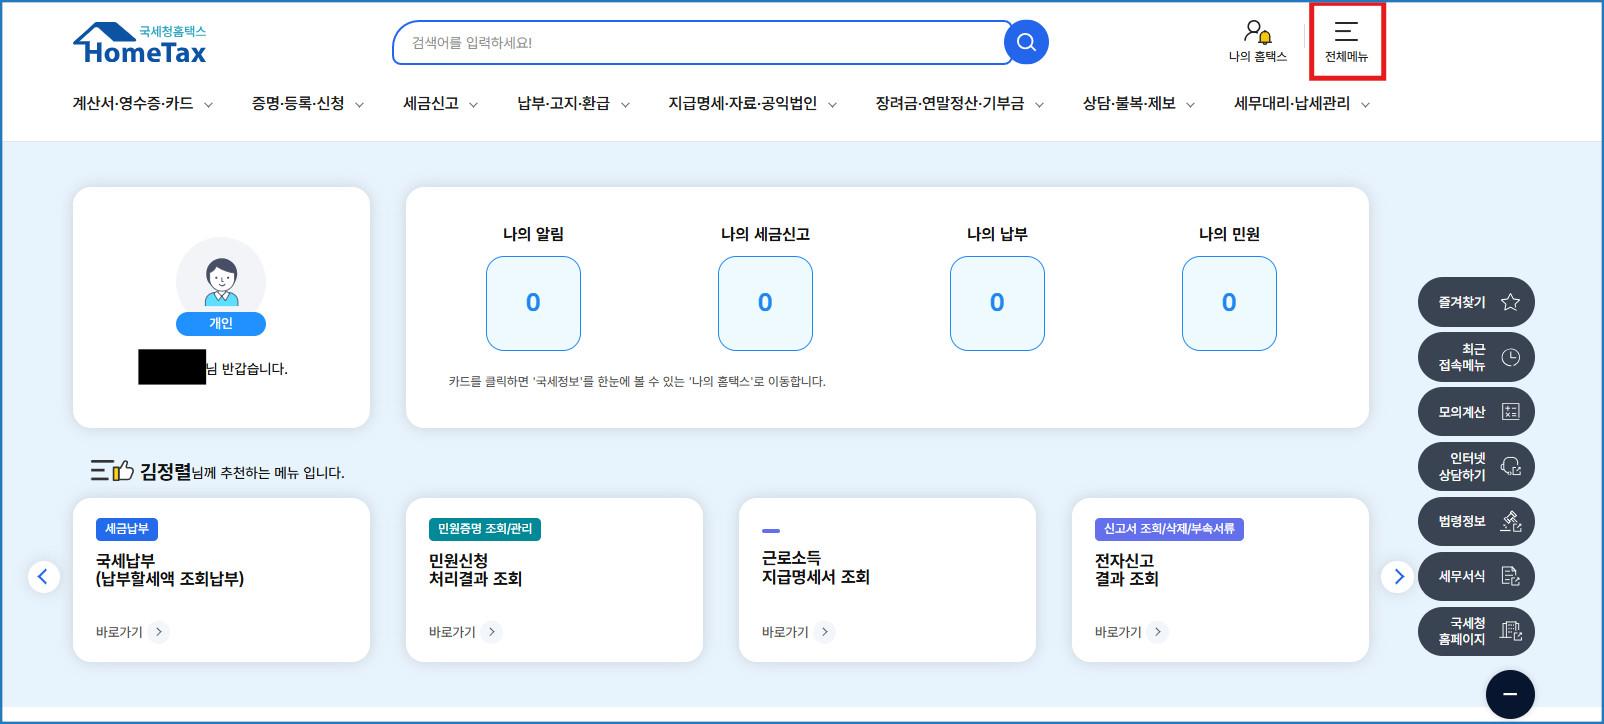Open 근로소득 지급명세서 조회 card title
1604x724 pixels.
click(x=816, y=567)
